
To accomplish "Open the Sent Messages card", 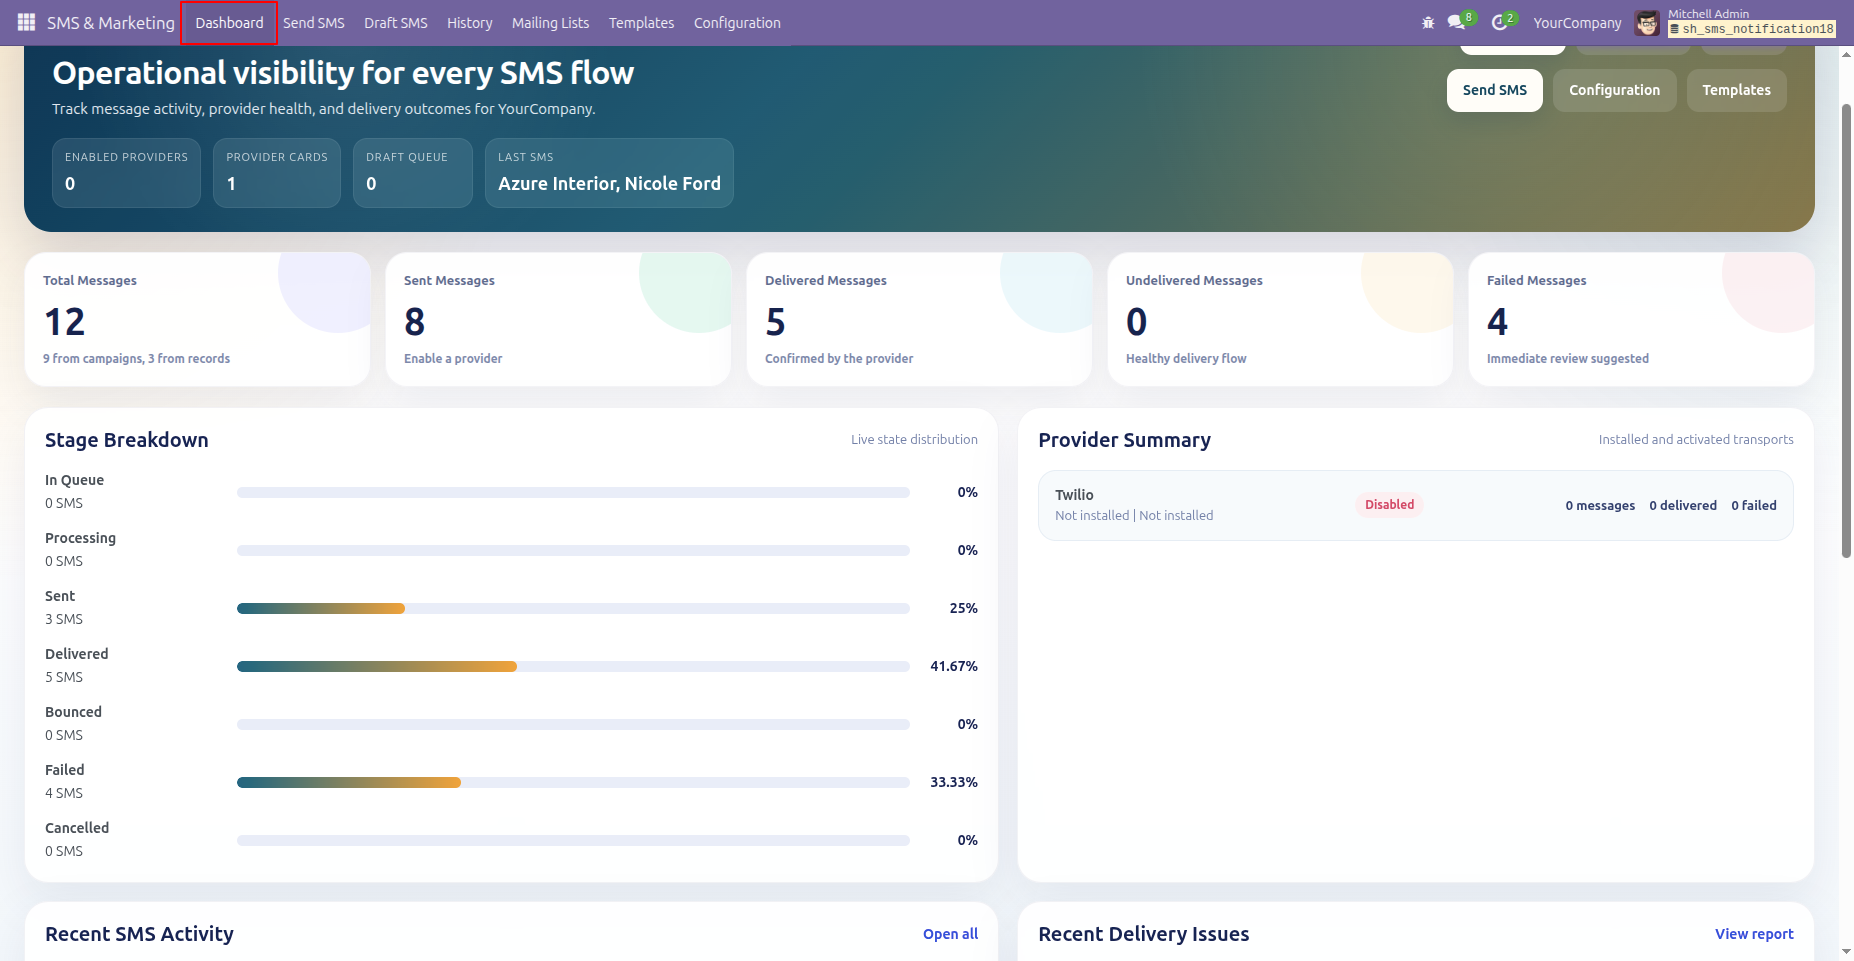I will tap(559, 319).
